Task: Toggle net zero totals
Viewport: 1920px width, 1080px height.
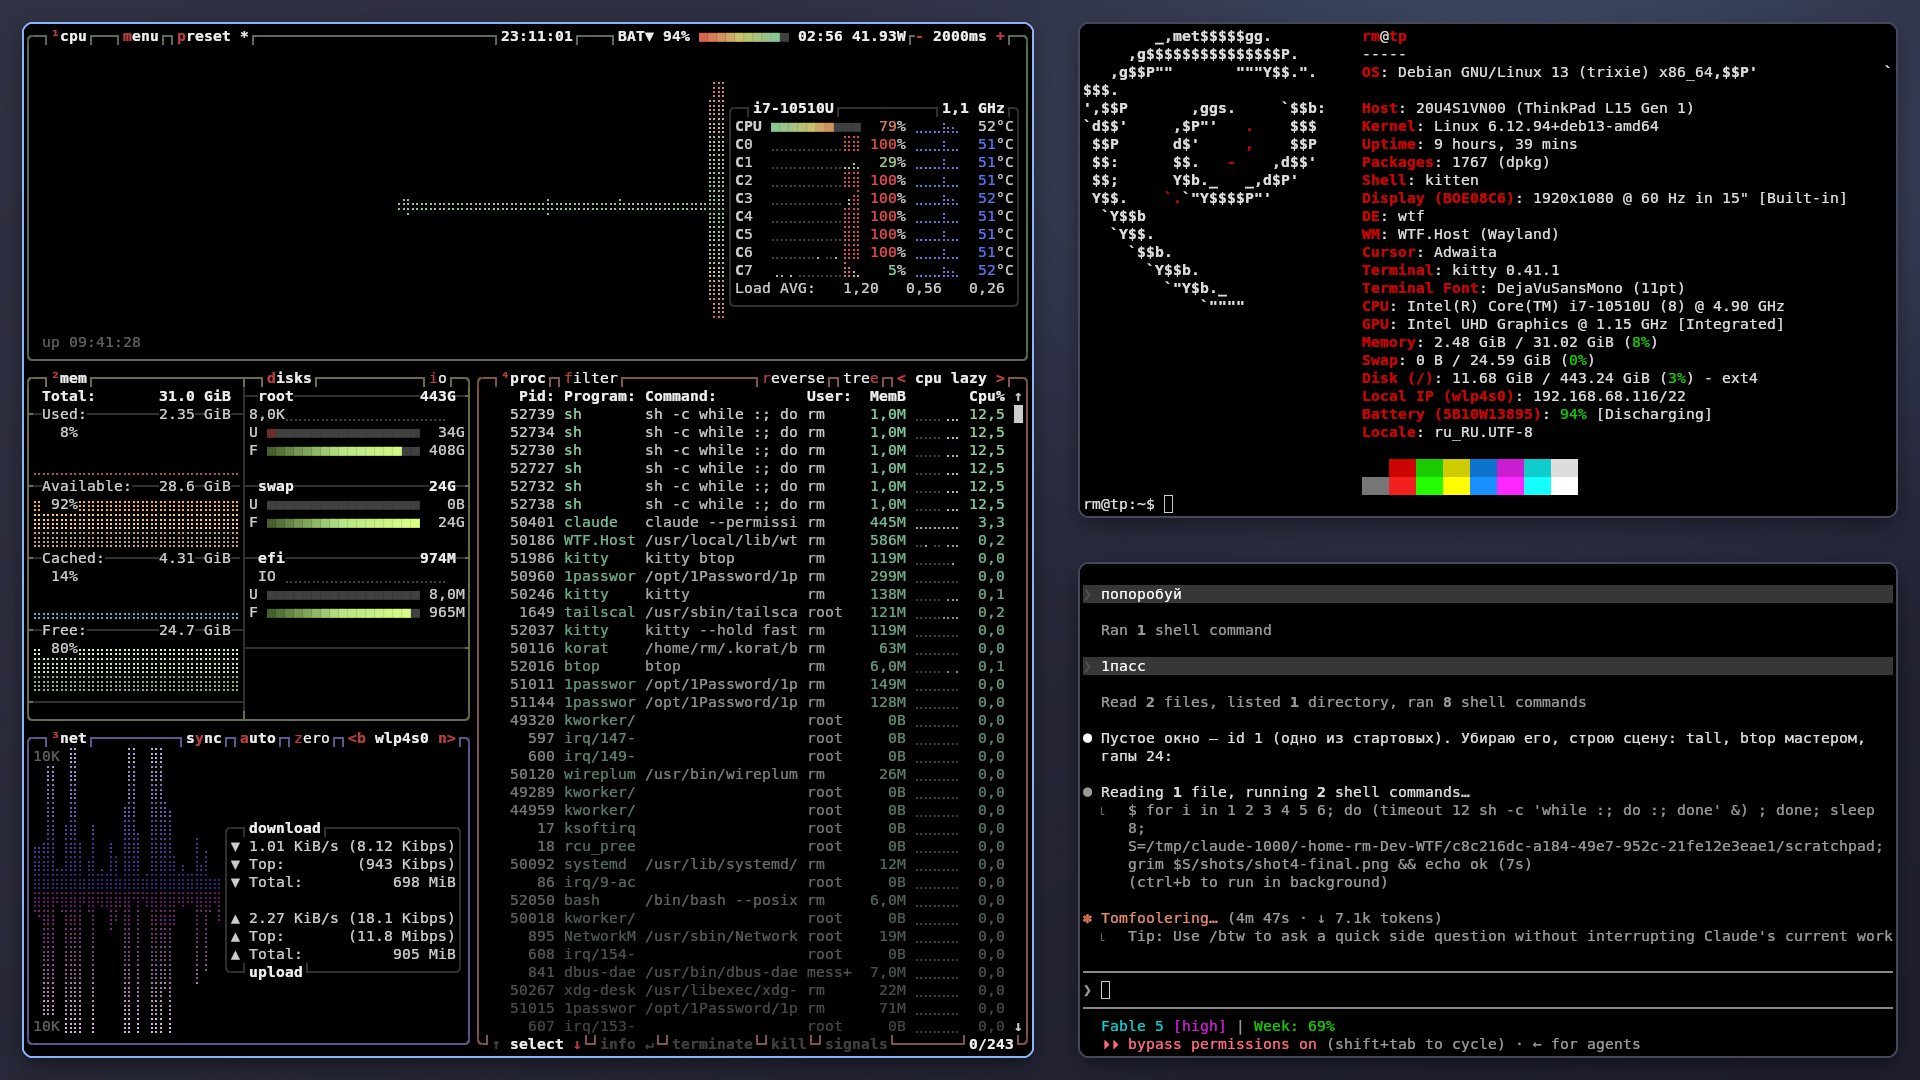Action: point(312,739)
